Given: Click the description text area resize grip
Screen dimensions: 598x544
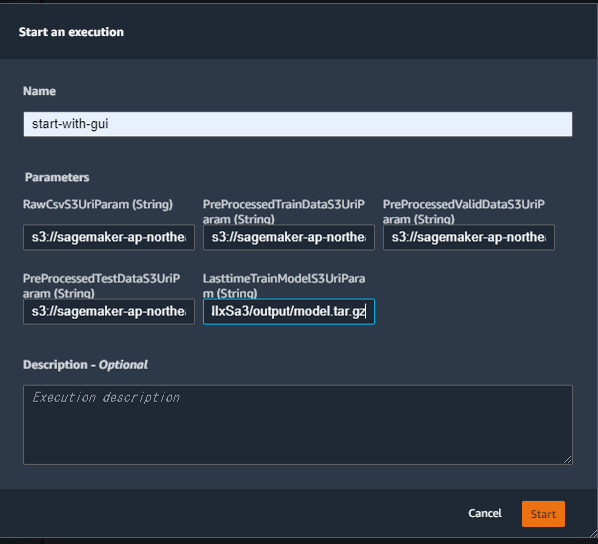Looking at the screenshot, I should pyautogui.click(x=567, y=460).
